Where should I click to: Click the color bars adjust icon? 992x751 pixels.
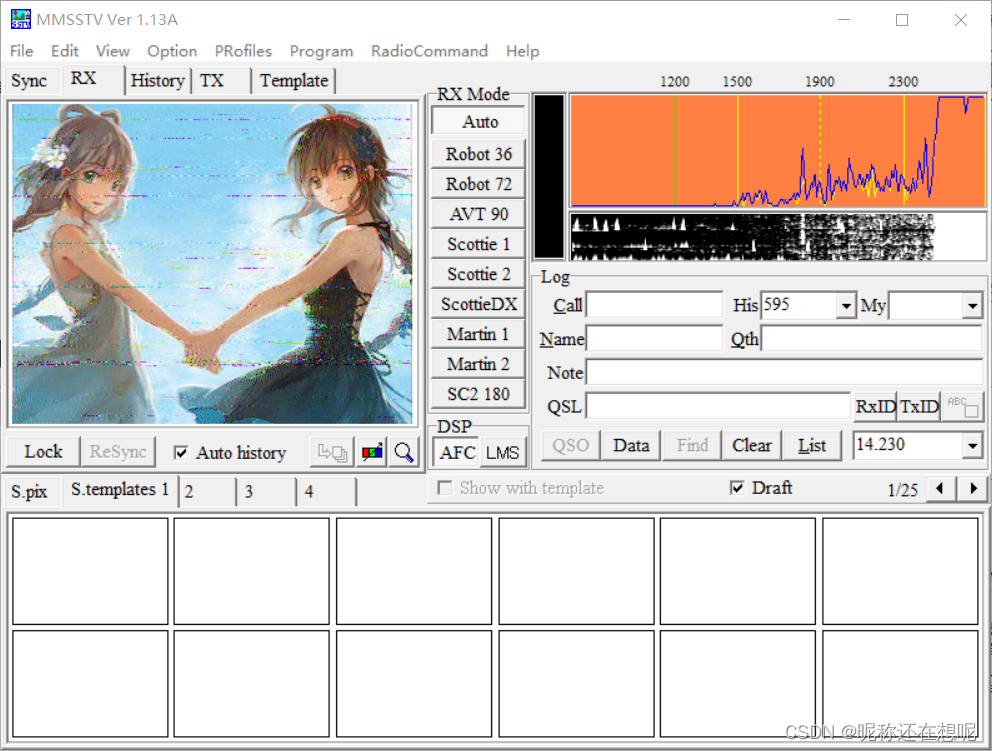(372, 452)
